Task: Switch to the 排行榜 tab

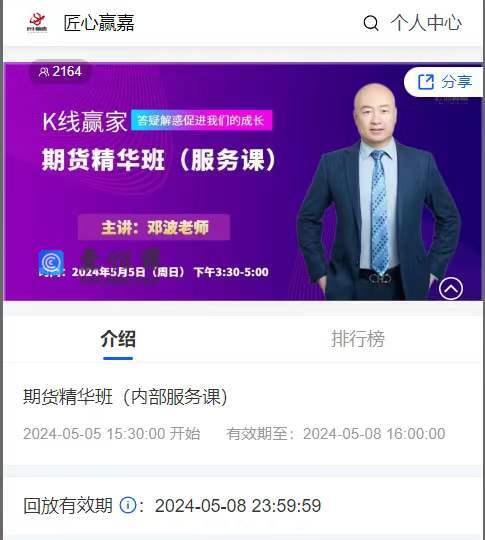Action: pos(358,339)
